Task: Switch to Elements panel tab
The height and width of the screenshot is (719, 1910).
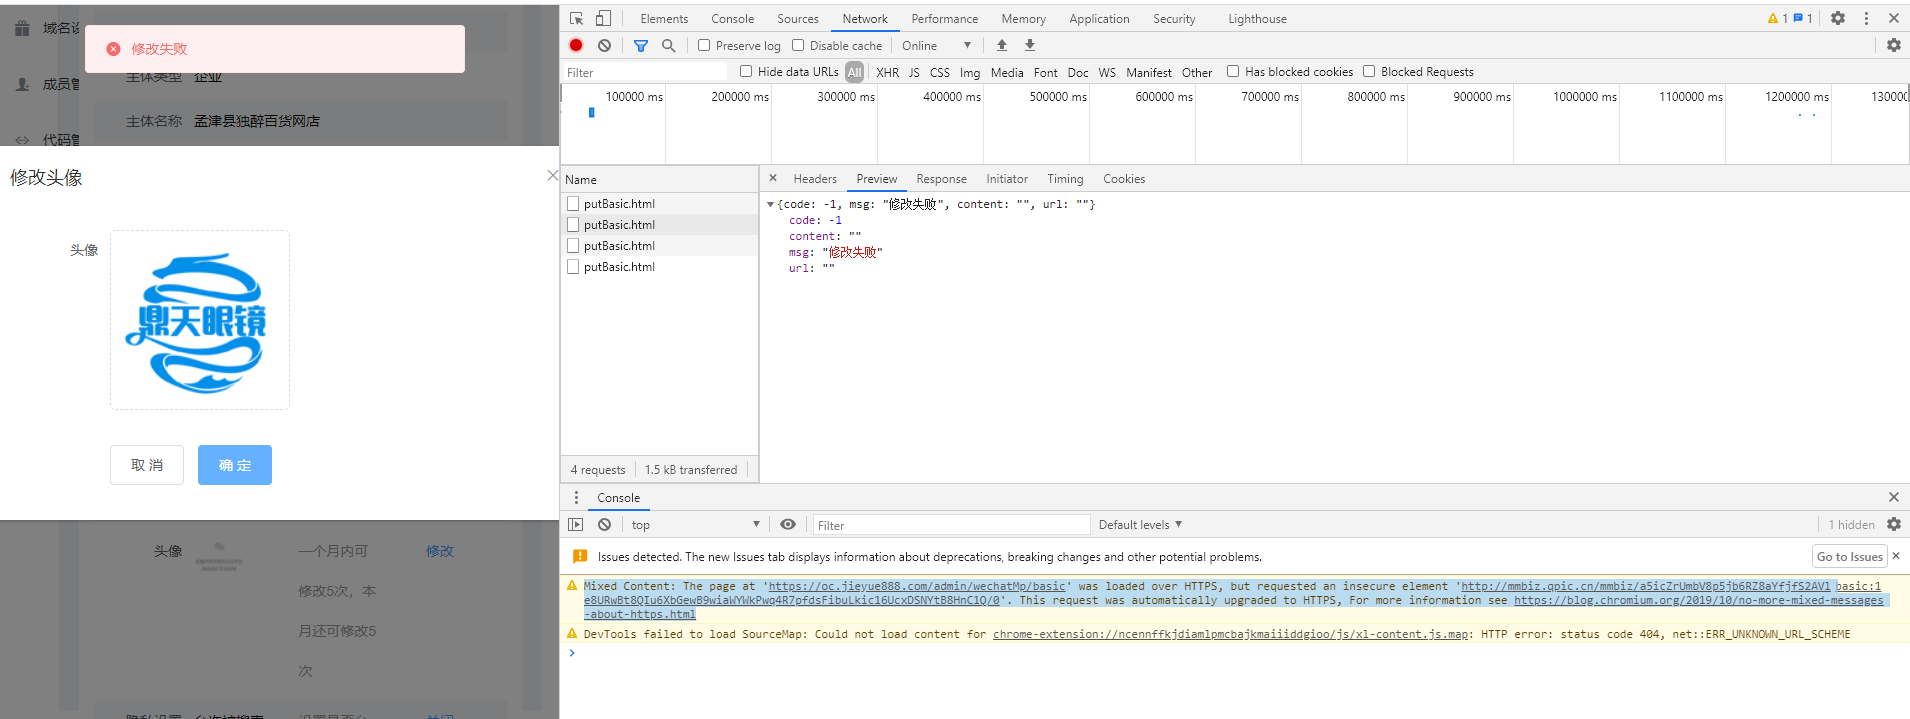Action: pyautogui.click(x=664, y=18)
